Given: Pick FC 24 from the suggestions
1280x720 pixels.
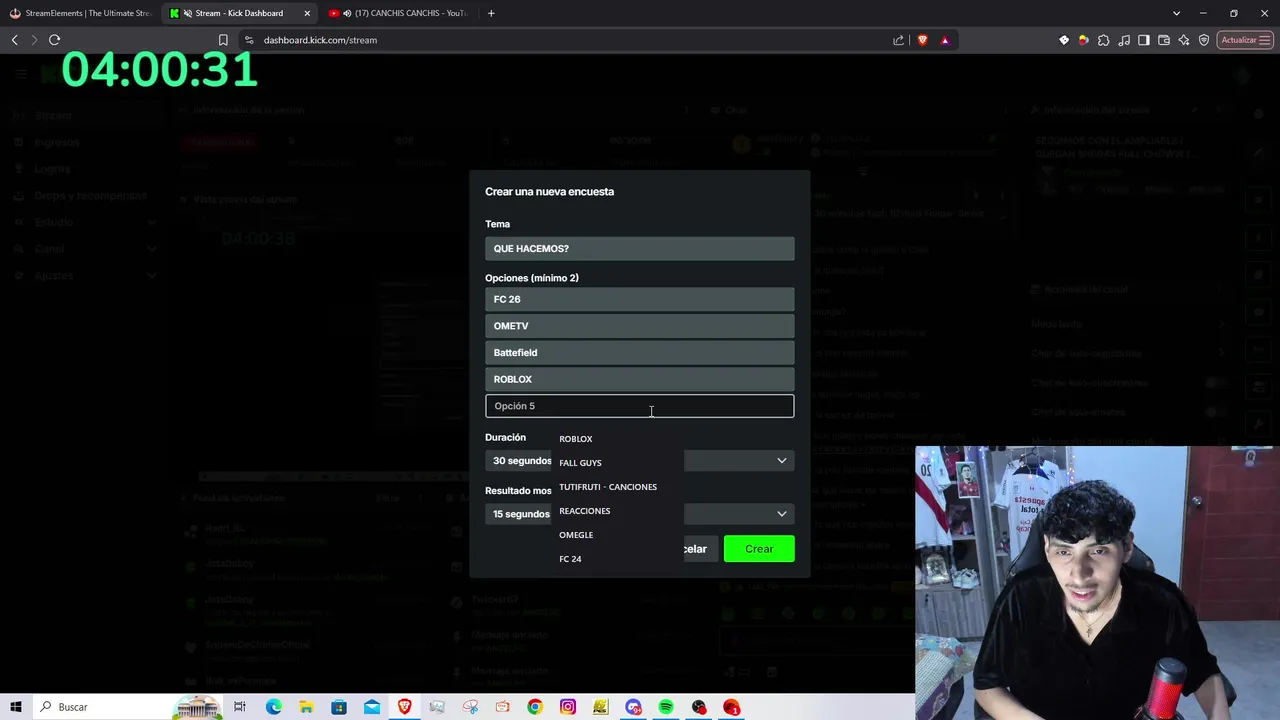Looking at the screenshot, I should (x=617, y=559).
